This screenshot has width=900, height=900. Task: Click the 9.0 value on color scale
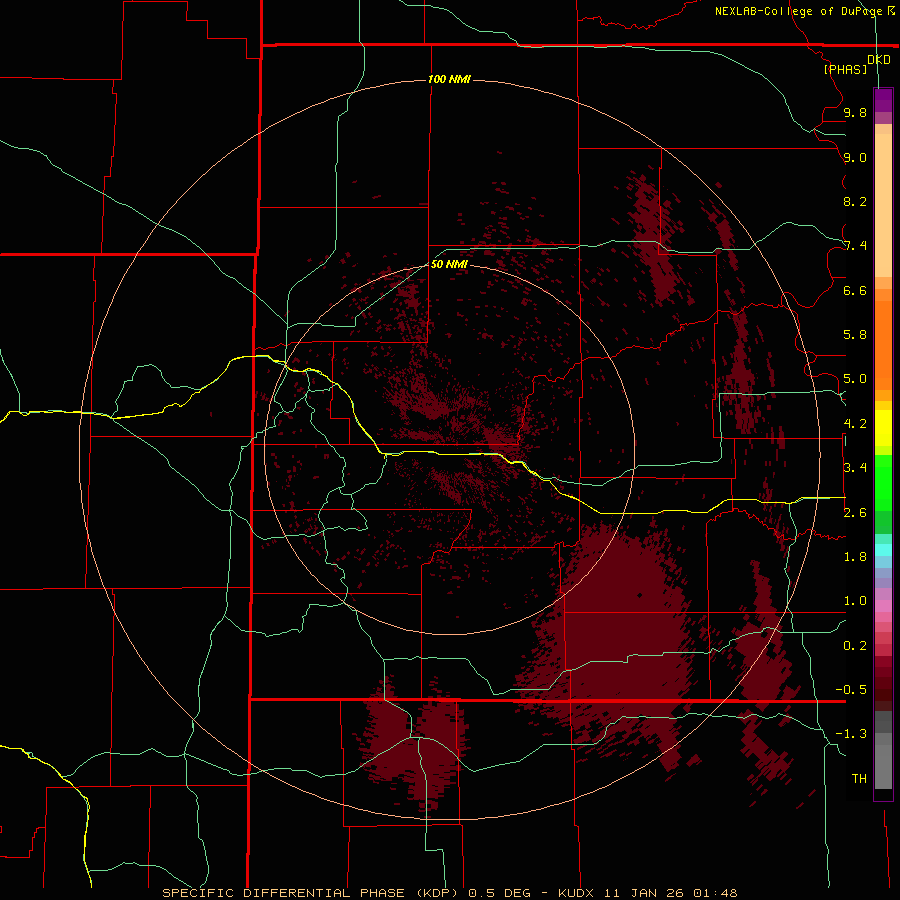[x=855, y=157]
